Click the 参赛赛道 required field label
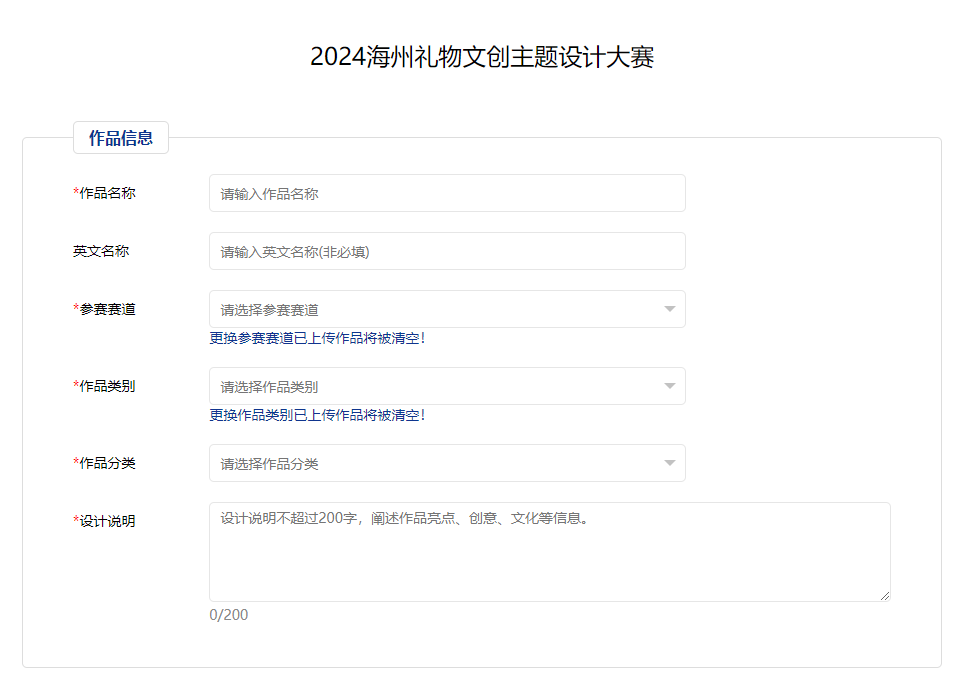The width and height of the screenshot is (965, 683). (106, 309)
